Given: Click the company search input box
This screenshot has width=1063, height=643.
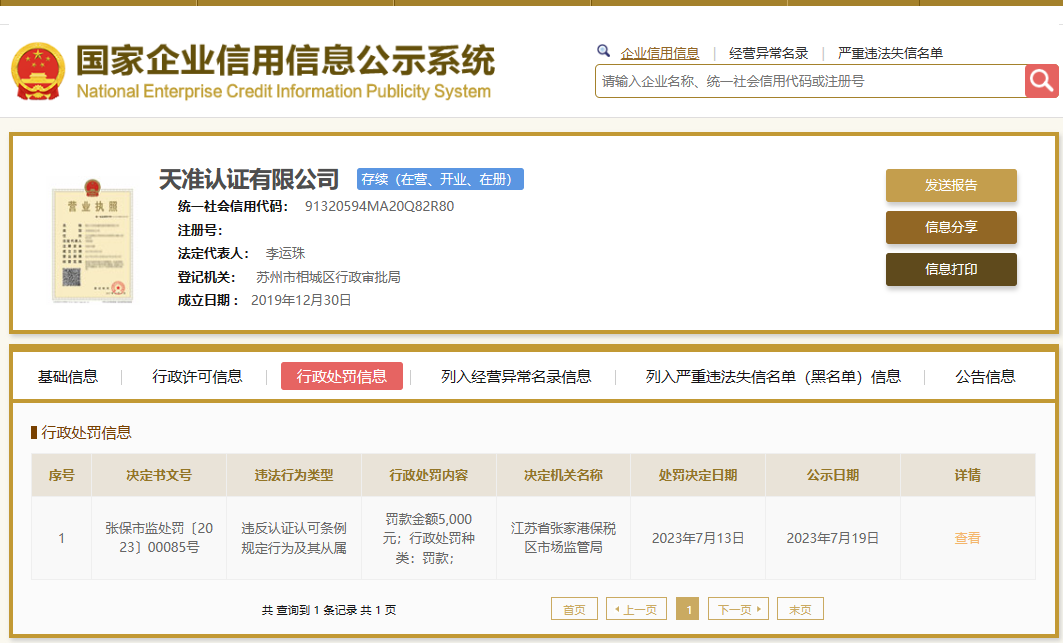Looking at the screenshot, I should [x=800, y=81].
